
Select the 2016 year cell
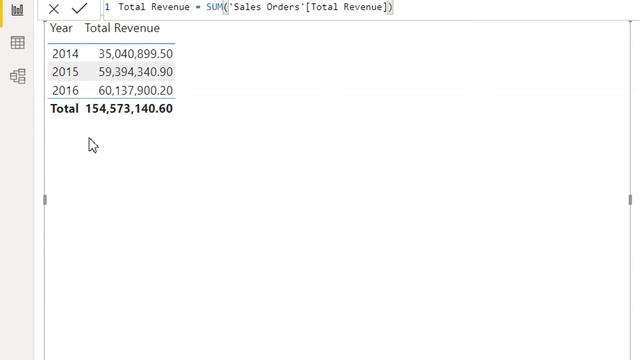65,90
